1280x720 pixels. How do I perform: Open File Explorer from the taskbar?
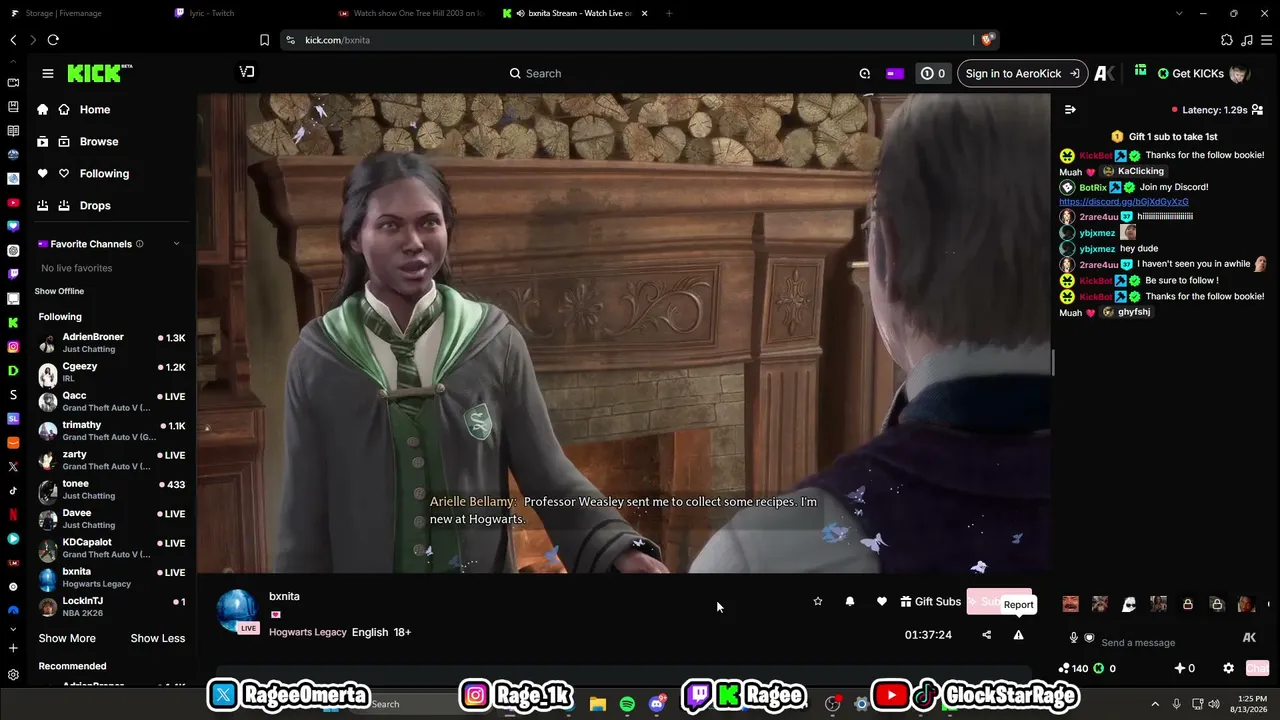(598, 704)
